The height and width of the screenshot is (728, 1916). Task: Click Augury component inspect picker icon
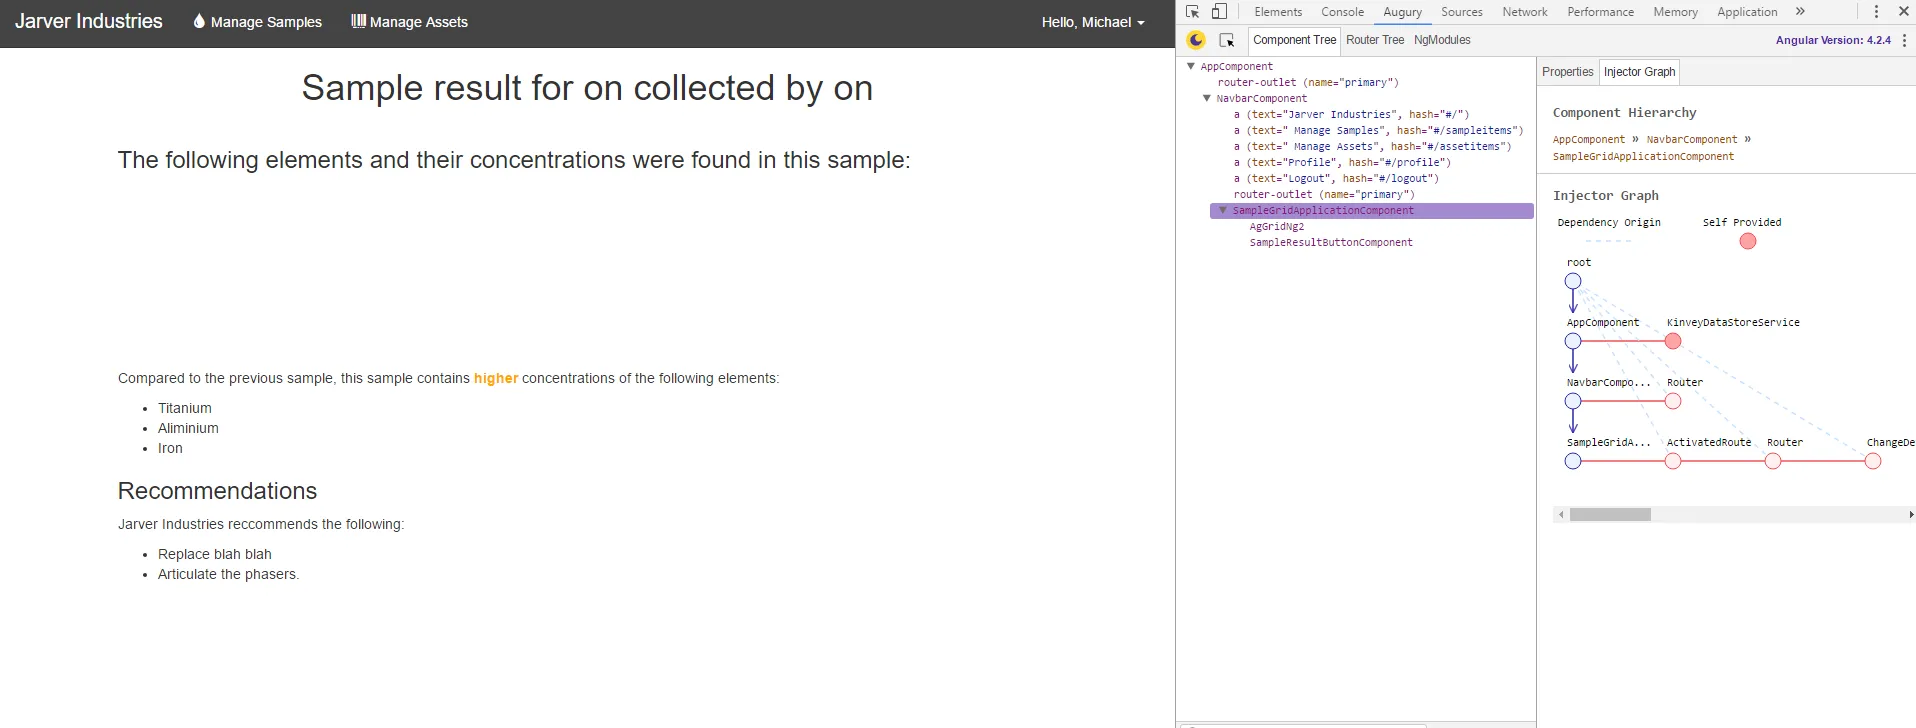(1227, 40)
